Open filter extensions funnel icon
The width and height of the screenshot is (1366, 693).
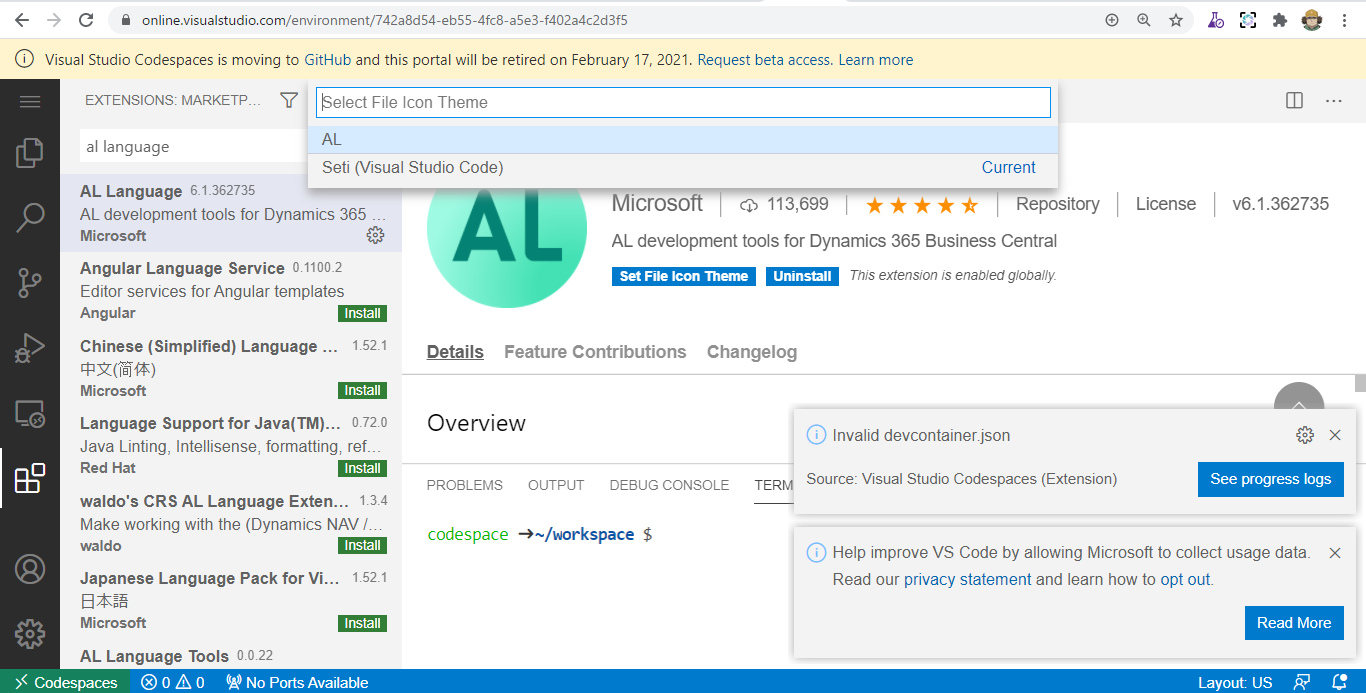pos(287,100)
